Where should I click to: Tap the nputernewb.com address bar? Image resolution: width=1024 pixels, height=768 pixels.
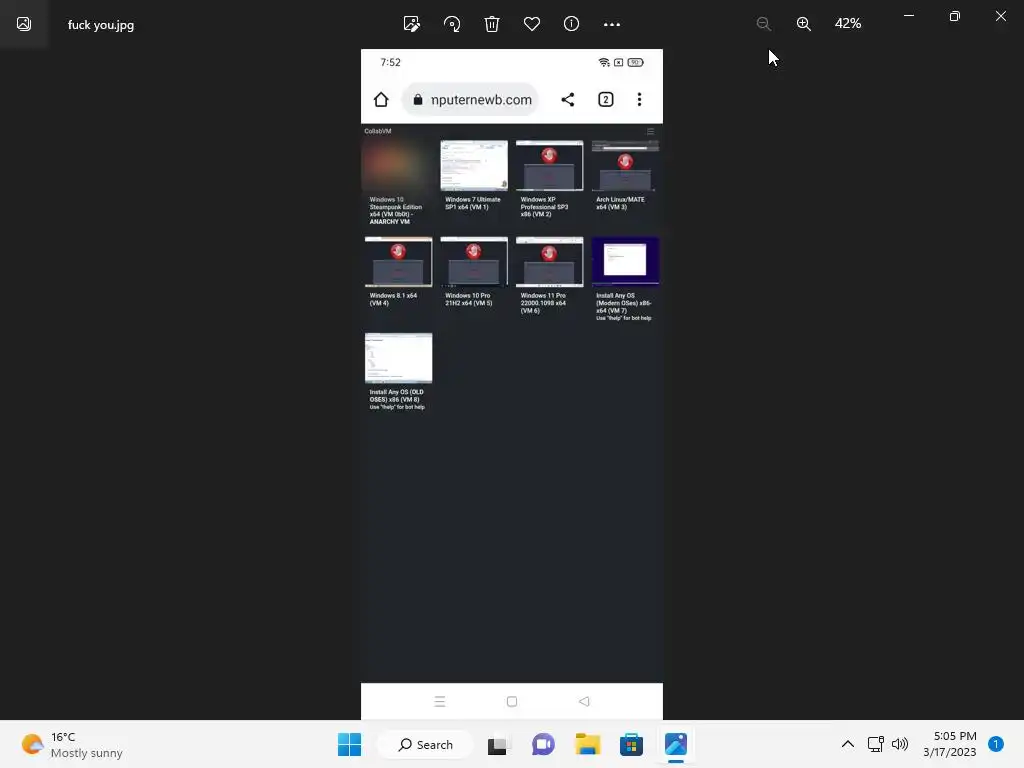click(472, 99)
